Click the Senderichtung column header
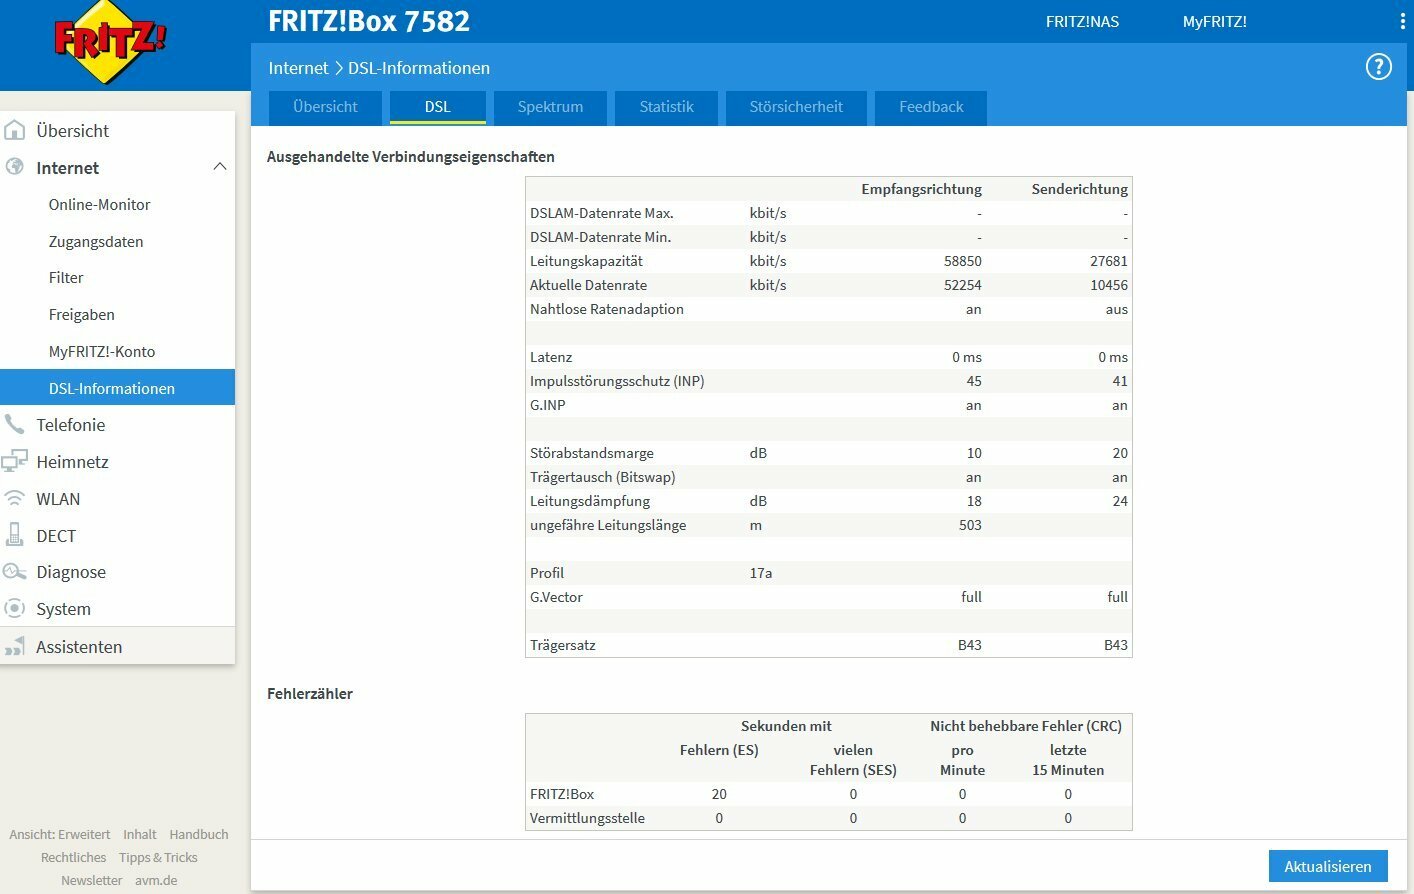 coord(1079,189)
